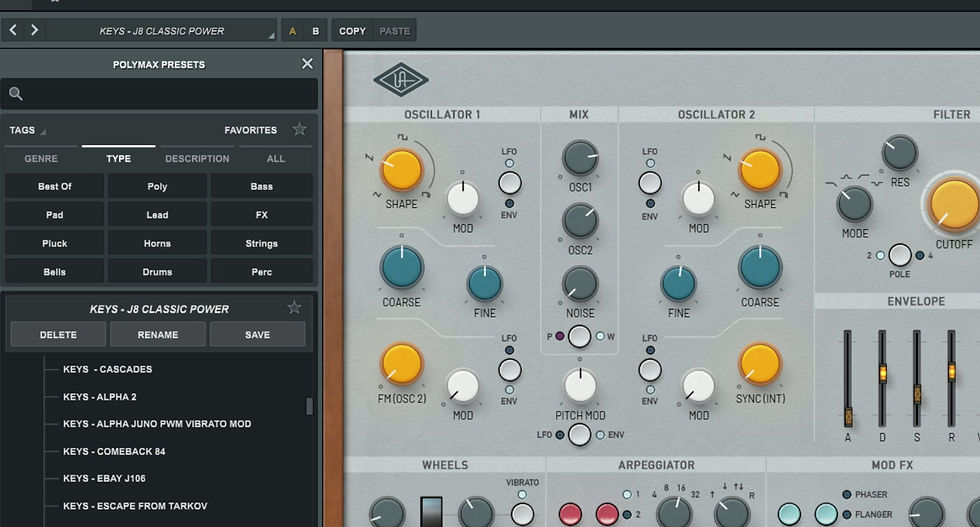Toggle filter 2/4 POLE switch

pyautogui.click(x=899, y=255)
